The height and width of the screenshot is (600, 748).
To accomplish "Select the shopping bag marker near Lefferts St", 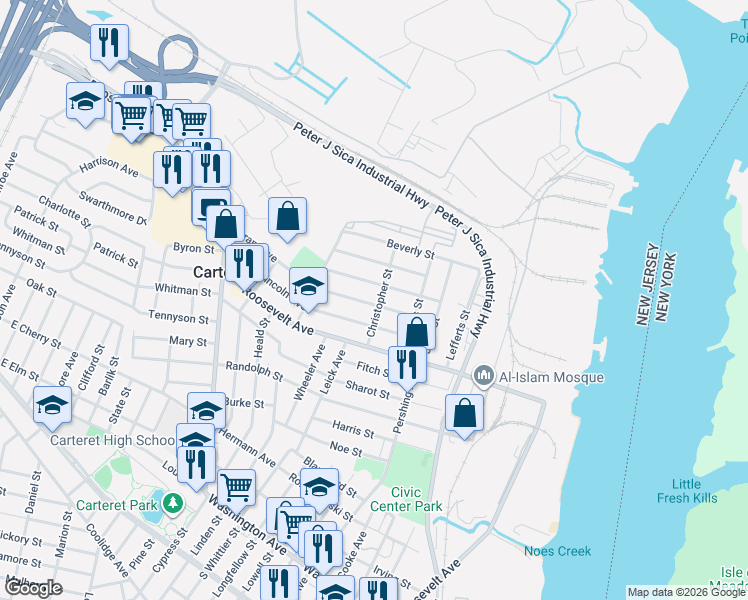I will pos(416,331).
